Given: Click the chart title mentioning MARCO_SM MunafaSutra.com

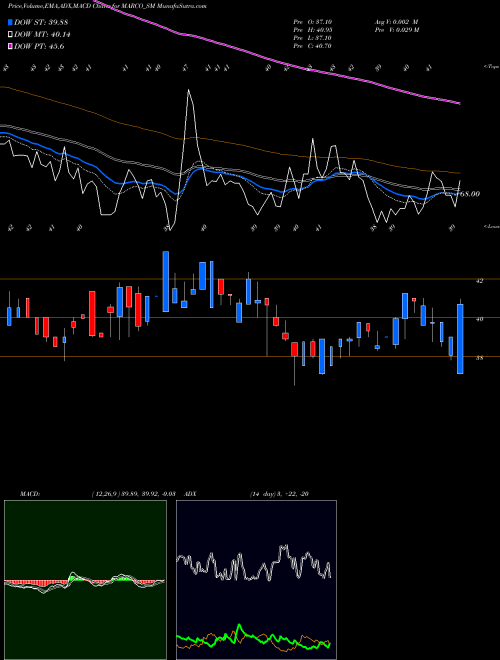Looking at the screenshot, I should (x=107, y=6).
